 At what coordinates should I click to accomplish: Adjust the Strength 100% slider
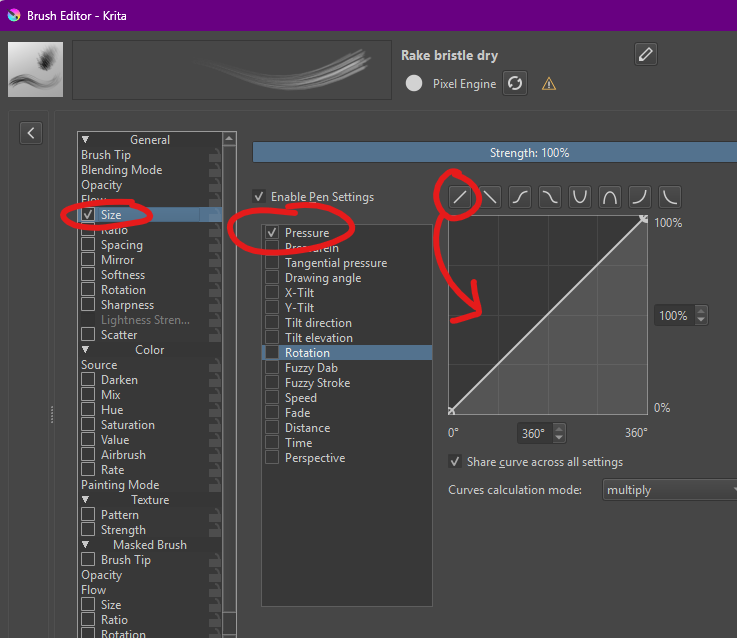click(494, 153)
